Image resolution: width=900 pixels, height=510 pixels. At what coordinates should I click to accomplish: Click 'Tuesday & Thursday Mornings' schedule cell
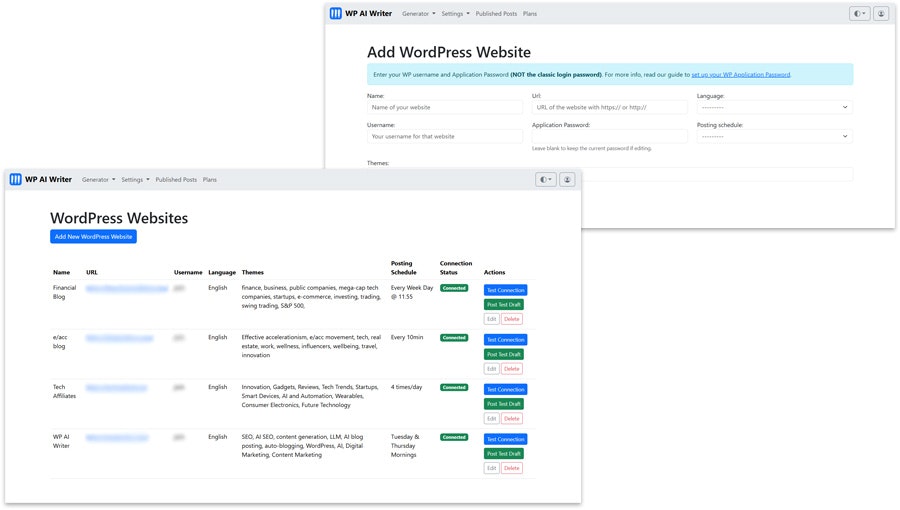[405, 446]
